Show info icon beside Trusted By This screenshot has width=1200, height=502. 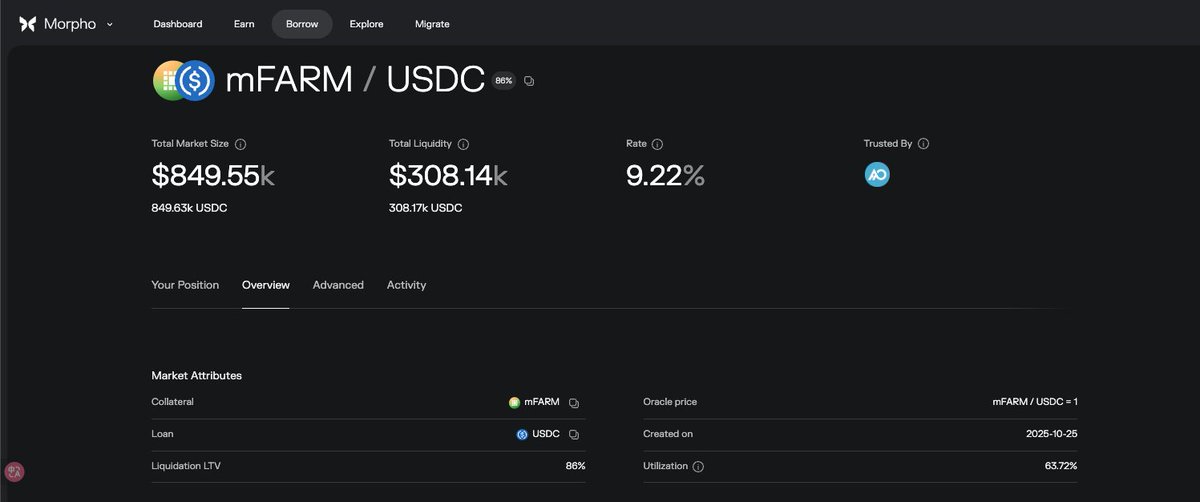[x=923, y=144]
